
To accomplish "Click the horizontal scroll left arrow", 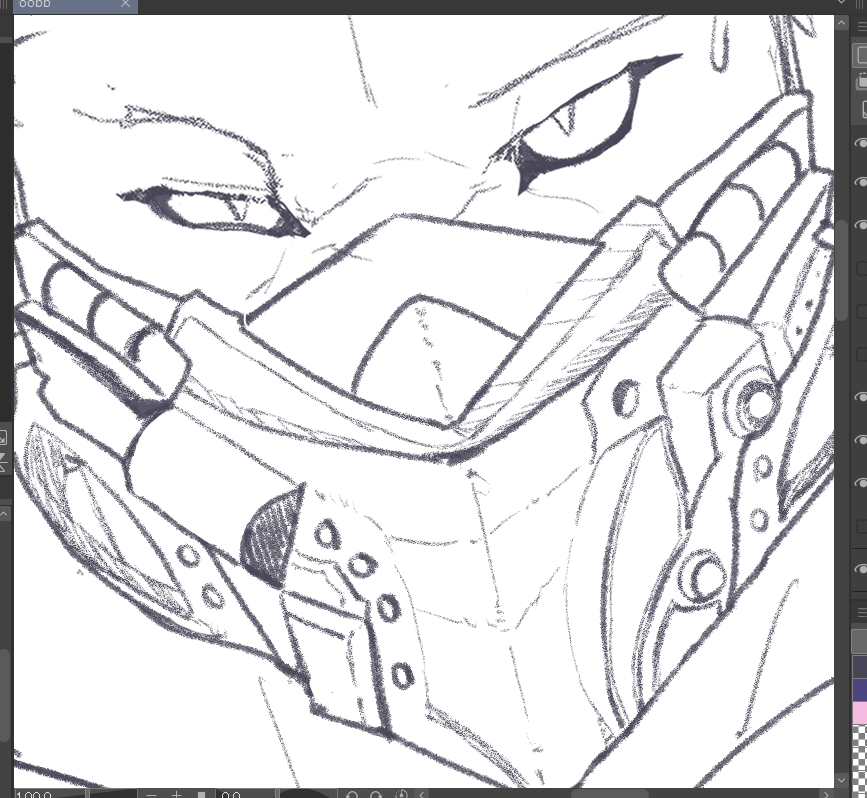I will (x=421, y=795).
